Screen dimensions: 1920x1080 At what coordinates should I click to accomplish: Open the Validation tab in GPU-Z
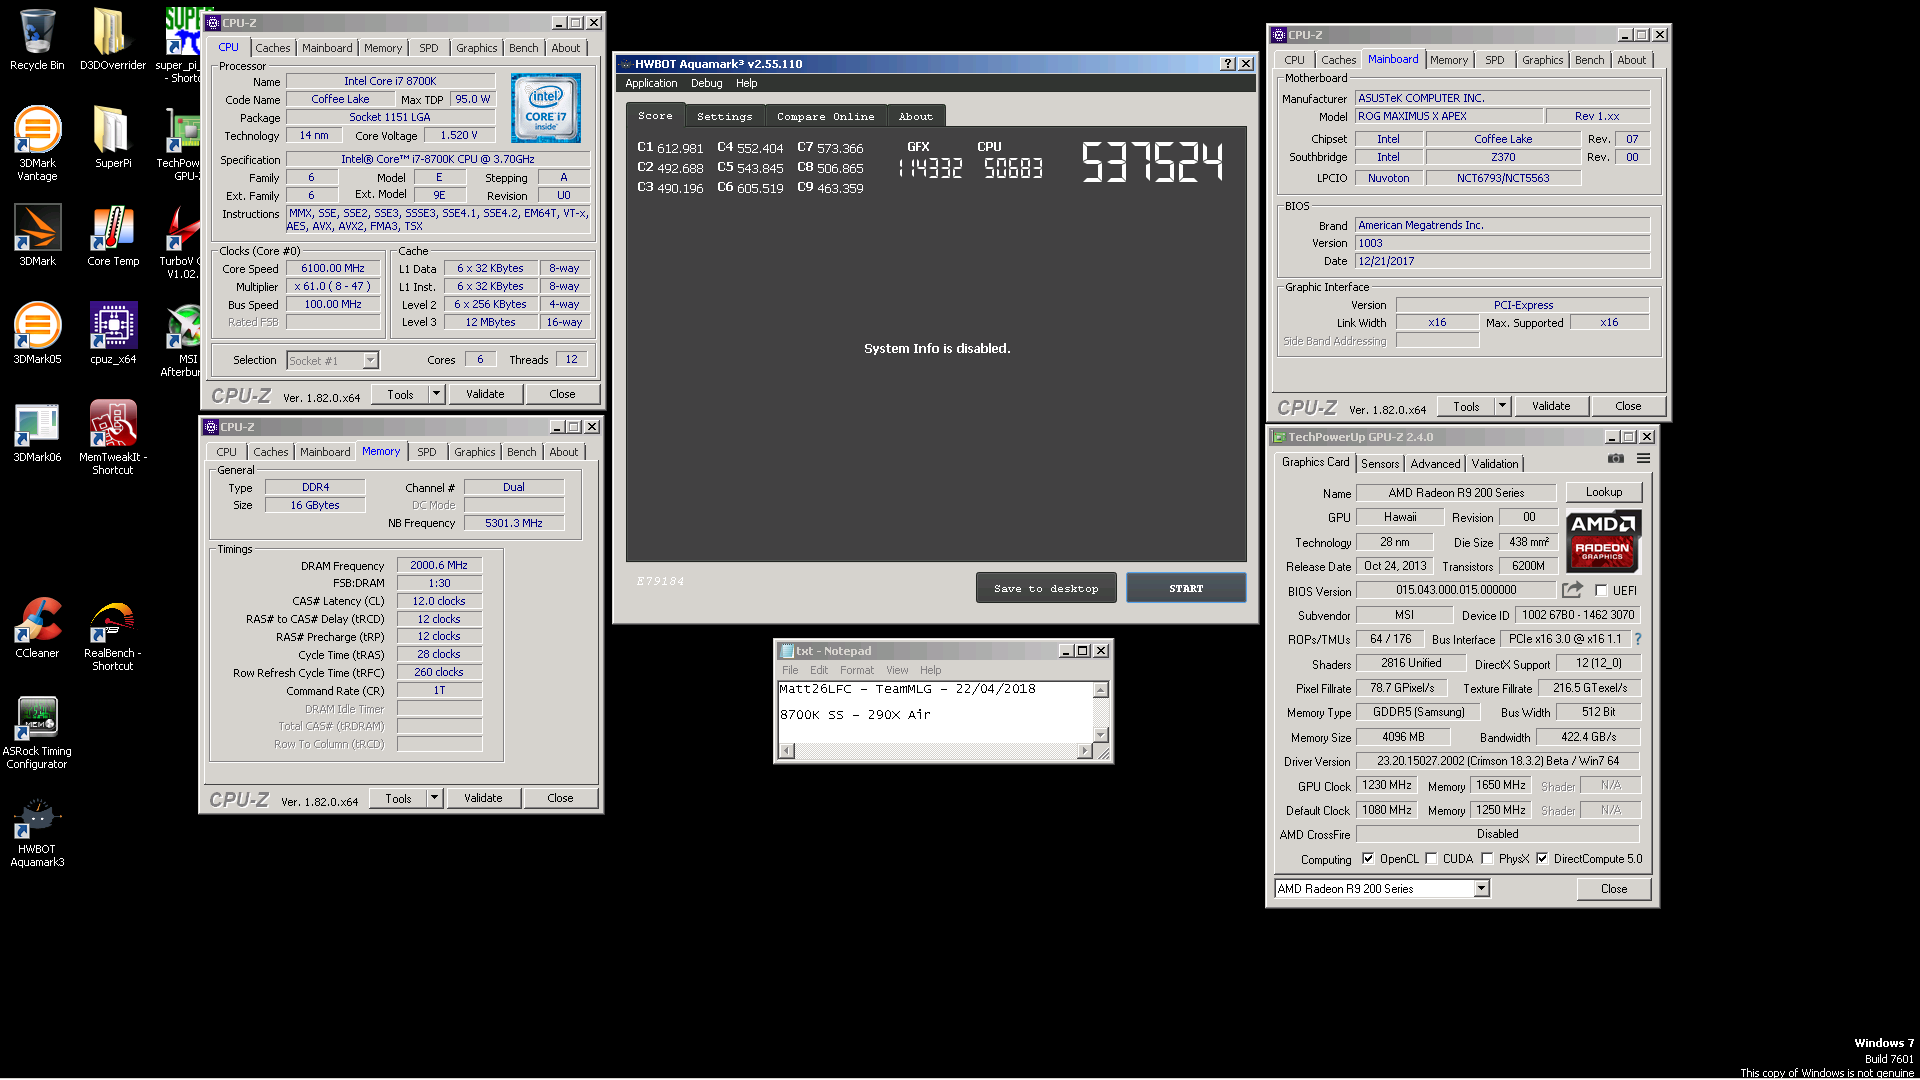pos(1495,464)
